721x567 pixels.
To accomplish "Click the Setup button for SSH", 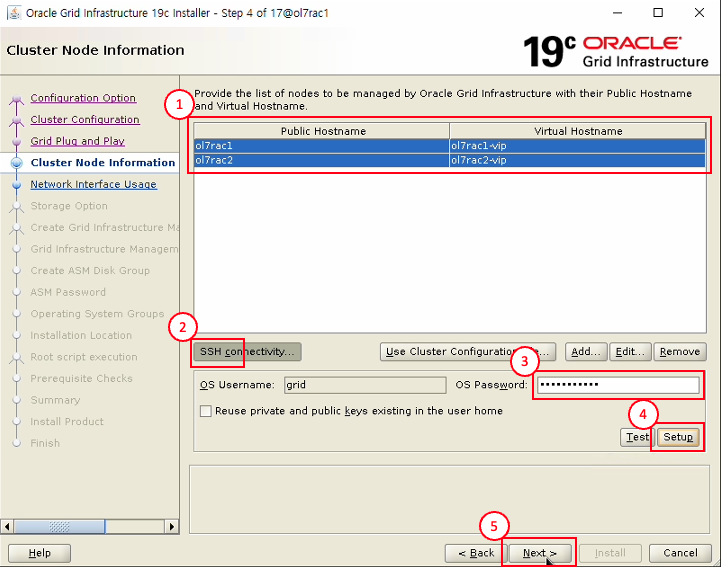I will (677, 437).
